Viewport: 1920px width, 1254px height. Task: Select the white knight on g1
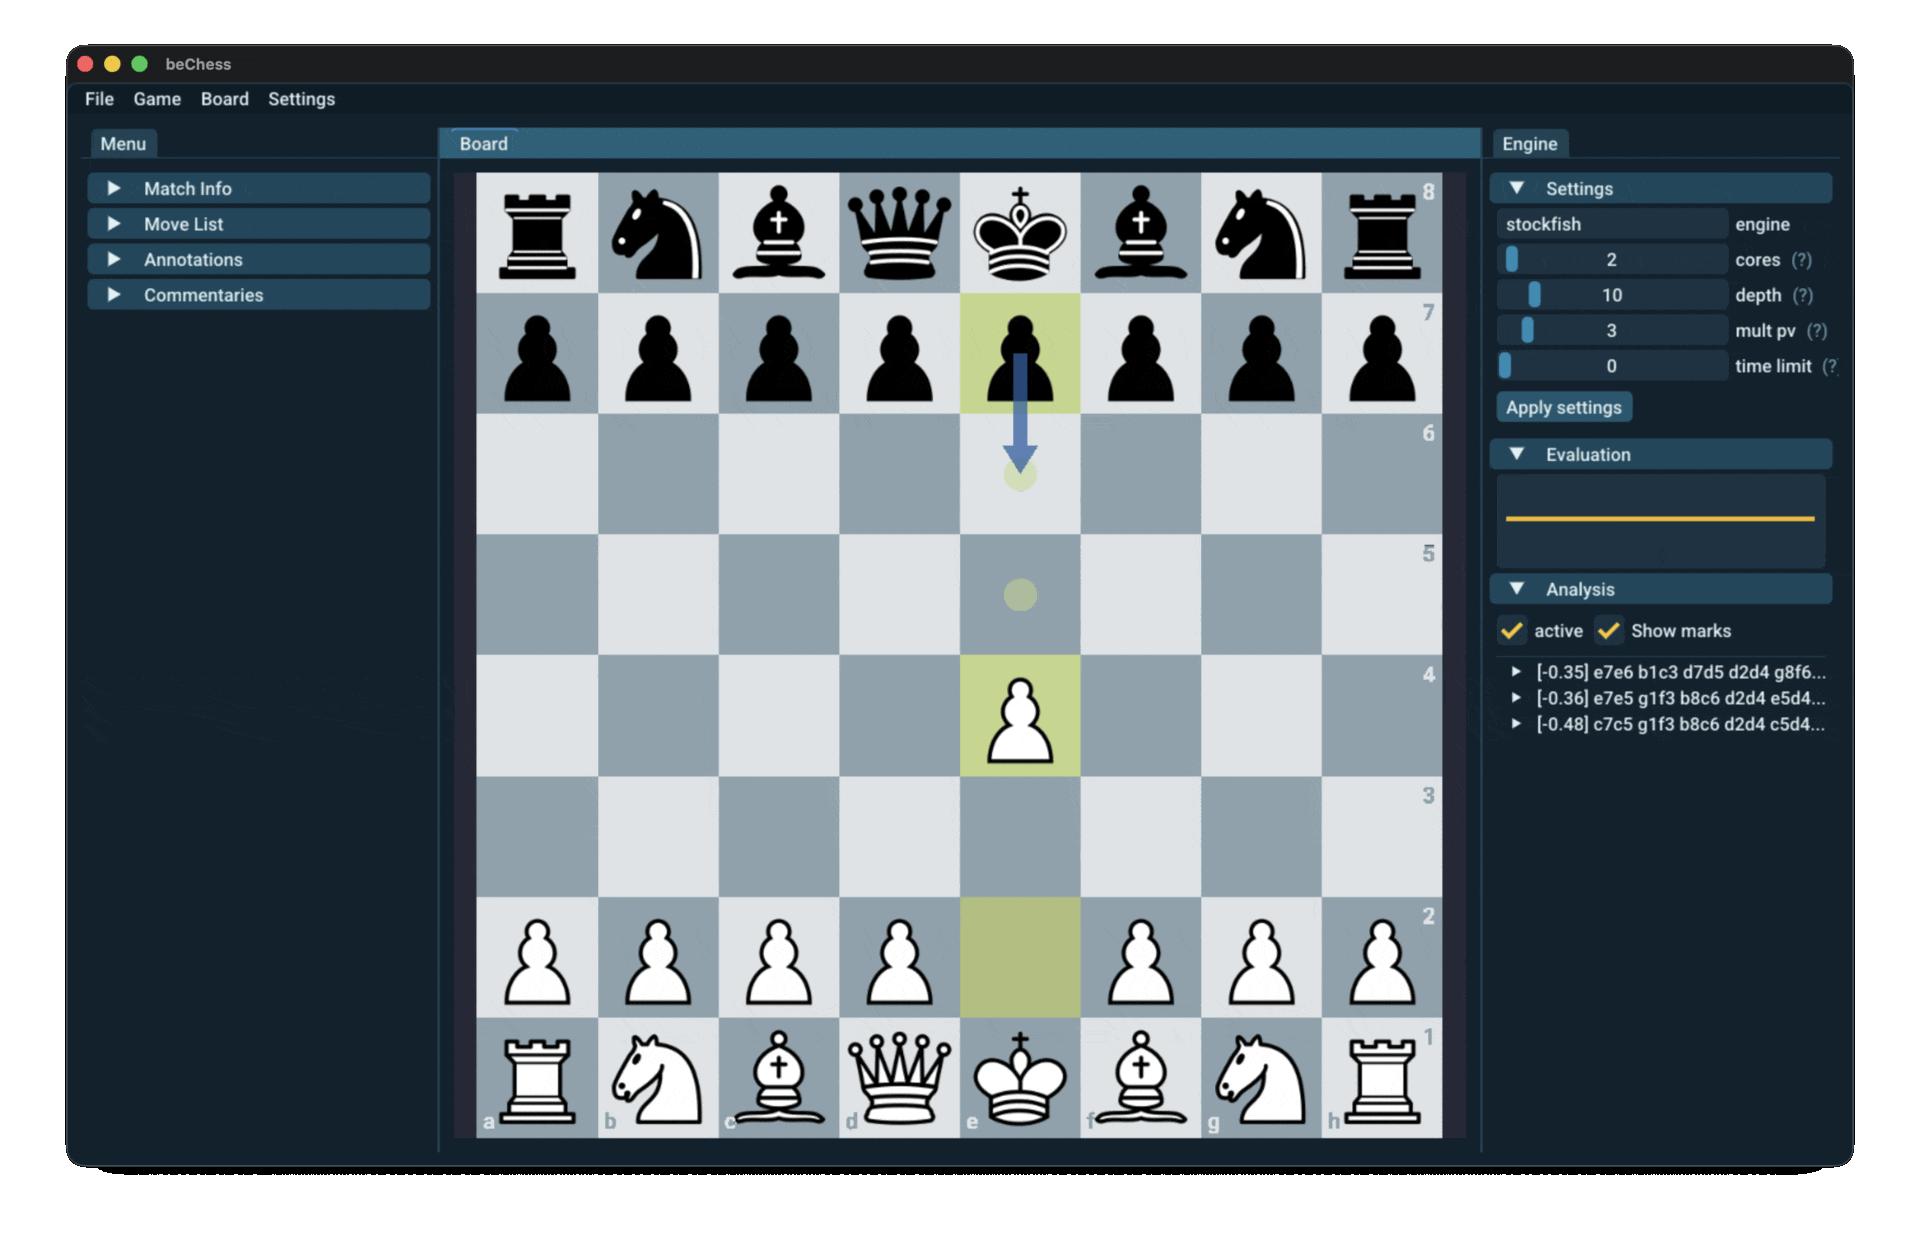pos(1261,1078)
